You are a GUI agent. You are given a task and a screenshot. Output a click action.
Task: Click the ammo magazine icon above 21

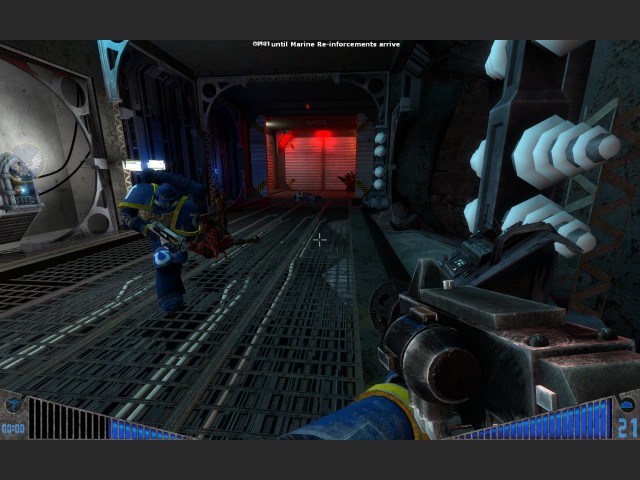627,405
